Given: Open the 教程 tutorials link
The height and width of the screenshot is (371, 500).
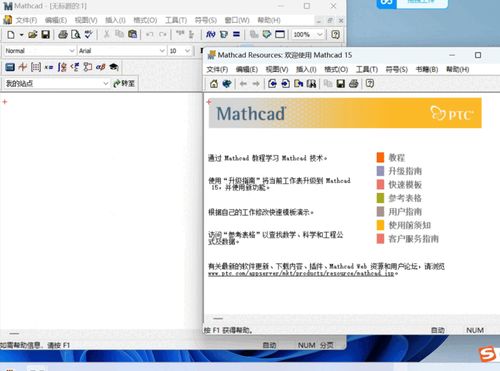Looking at the screenshot, I should coord(397,157).
